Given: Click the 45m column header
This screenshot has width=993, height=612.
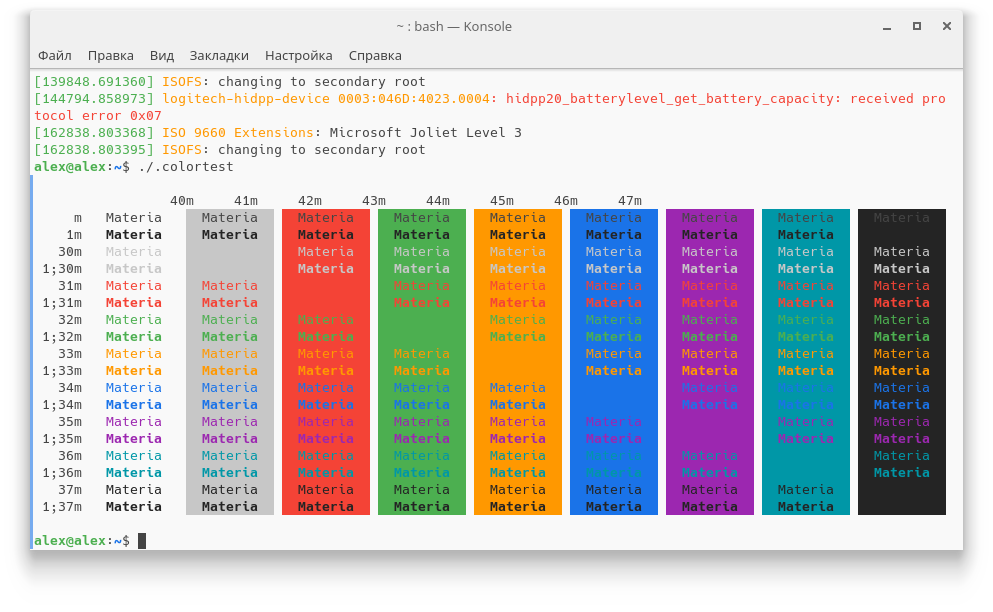Looking at the screenshot, I should [502, 201].
